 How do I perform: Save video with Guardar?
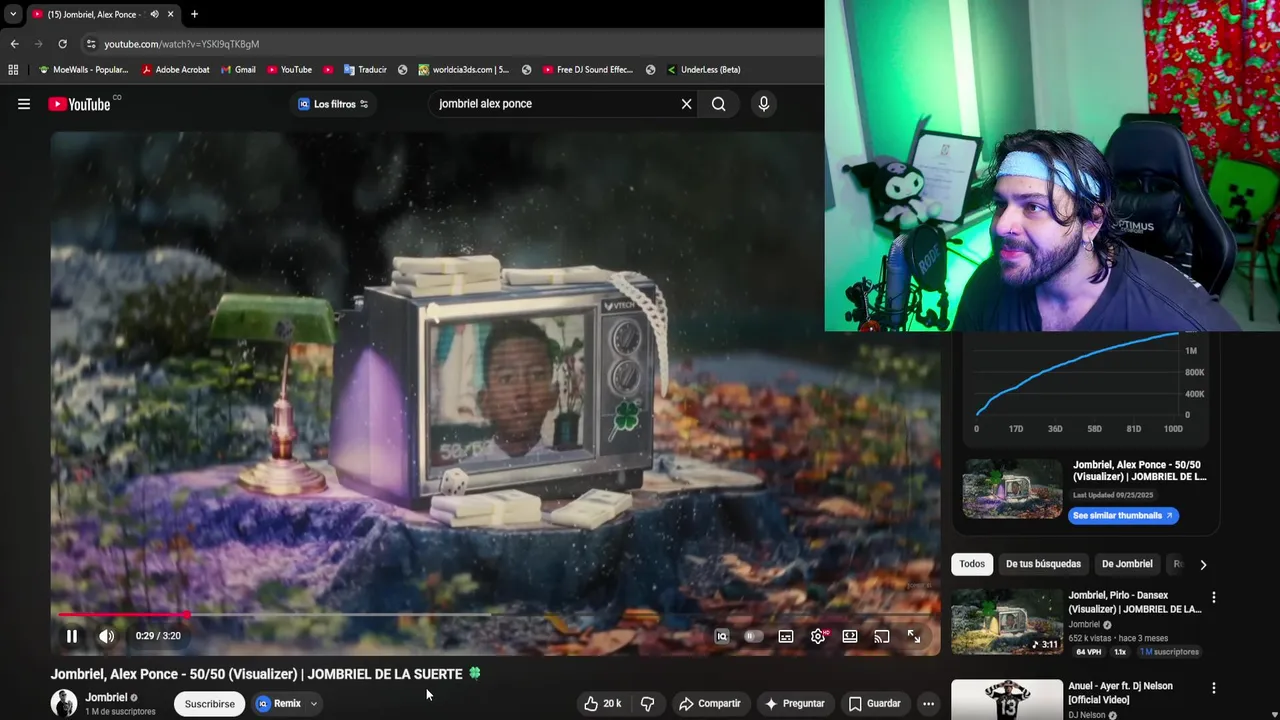coord(874,704)
